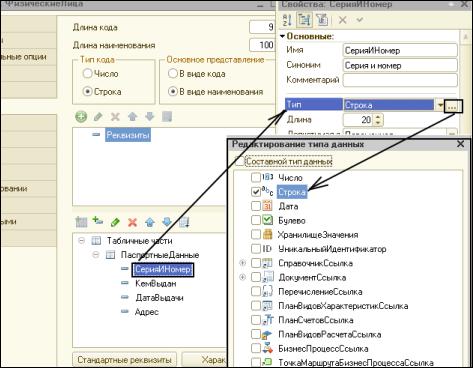Screen dimensions: 473x368
Task: Click the empty Комментарий field
Action: coord(400,80)
